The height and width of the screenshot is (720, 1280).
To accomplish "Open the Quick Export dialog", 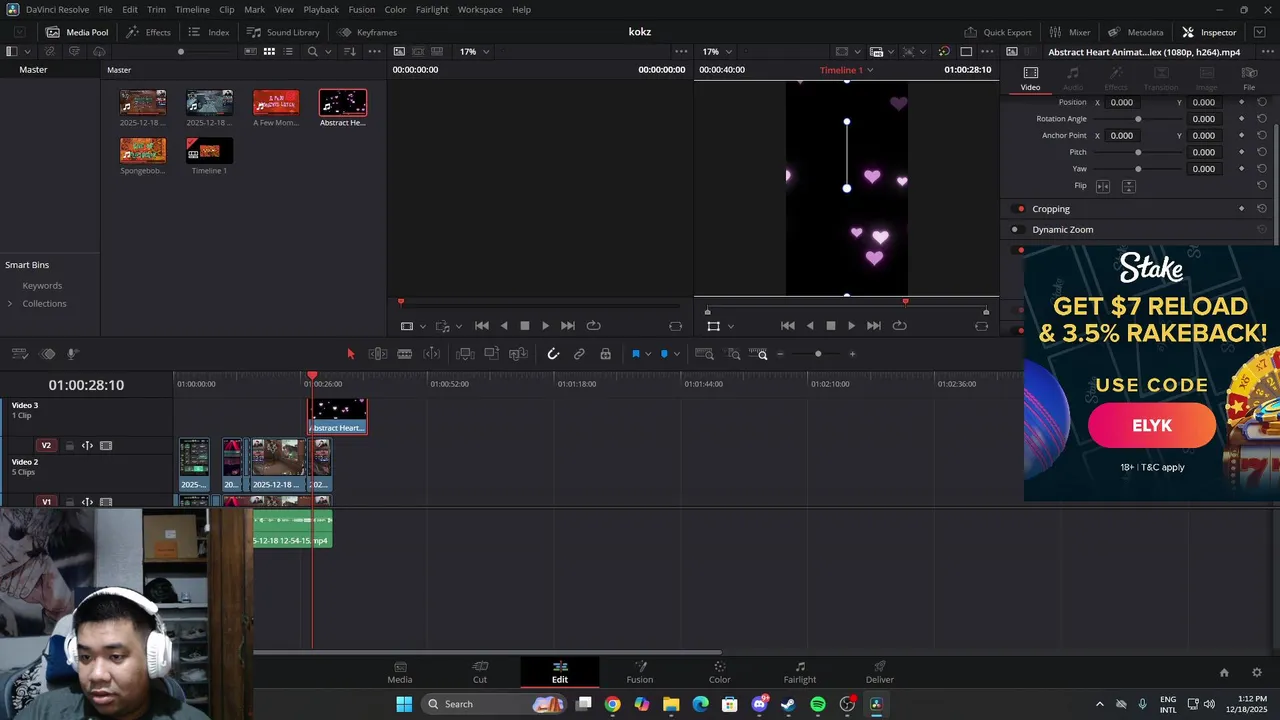I will pos(998,32).
